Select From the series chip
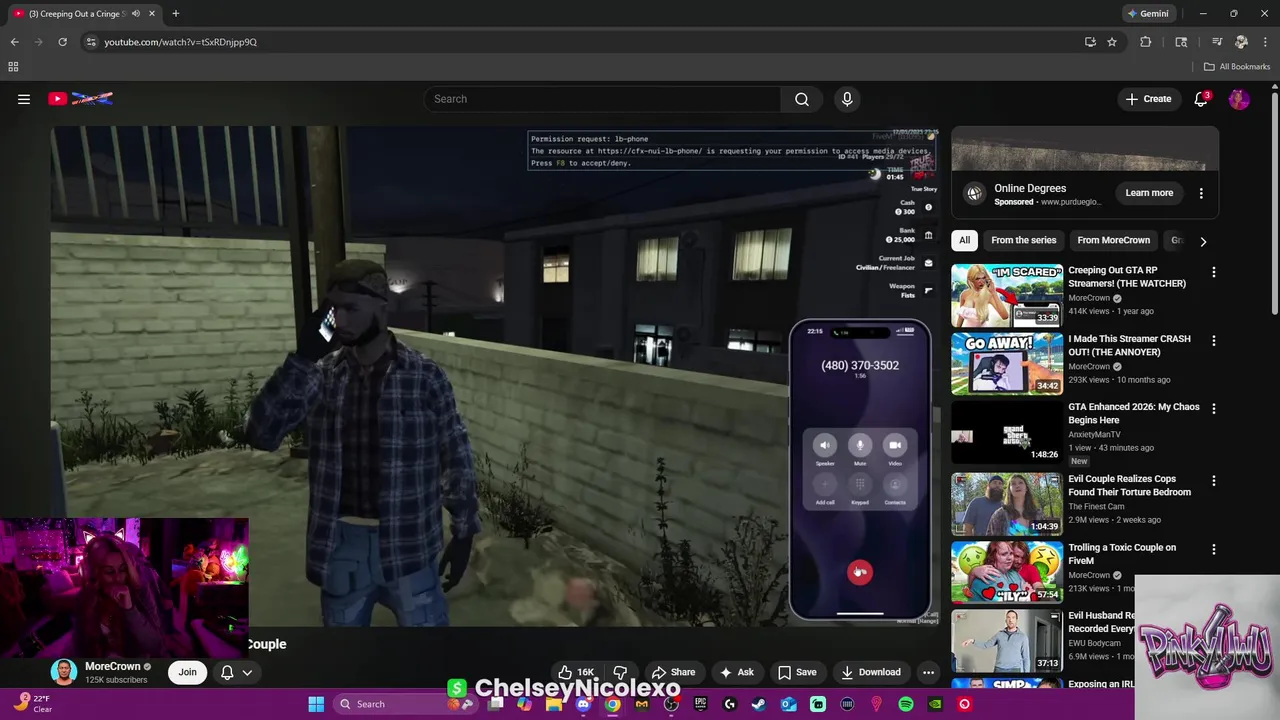Image resolution: width=1280 pixels, height=720 pixels. pyautogui.click(x=1023, y=240)
